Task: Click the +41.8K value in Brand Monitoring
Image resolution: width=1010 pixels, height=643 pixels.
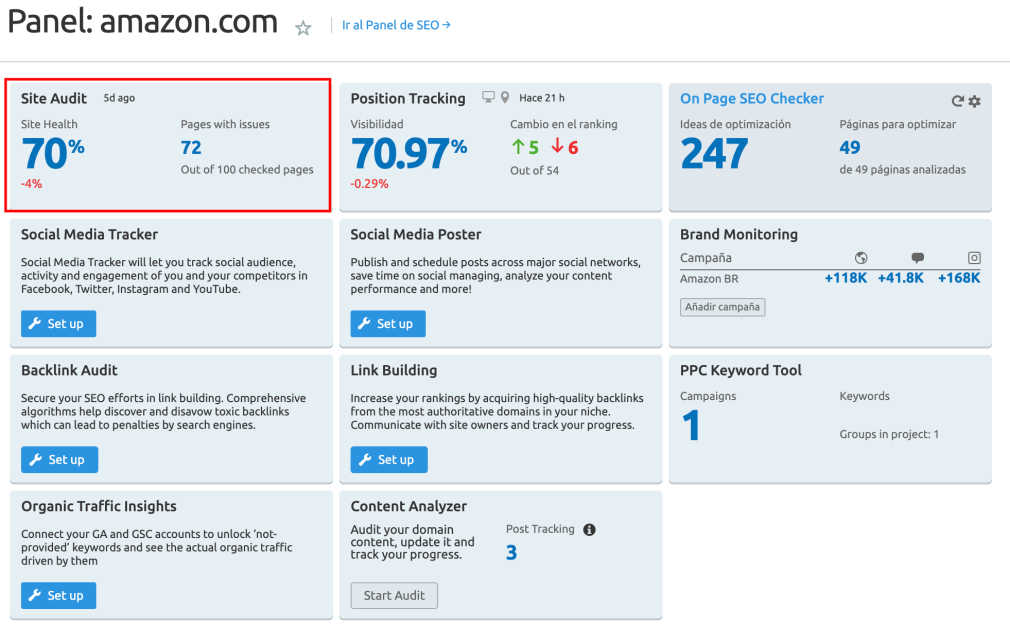Action: point(900,278)
